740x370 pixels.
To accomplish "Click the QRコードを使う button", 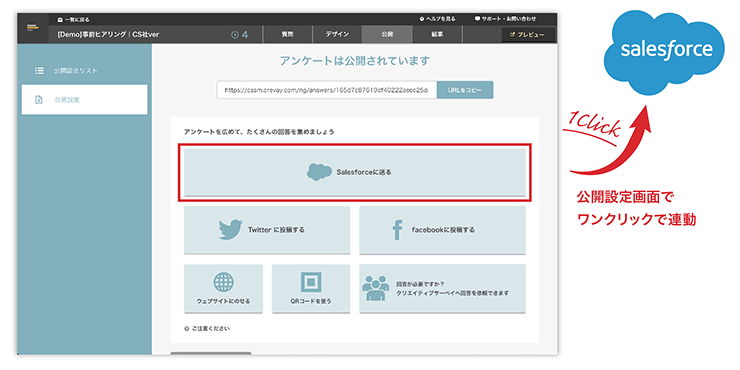I will 311,288.
